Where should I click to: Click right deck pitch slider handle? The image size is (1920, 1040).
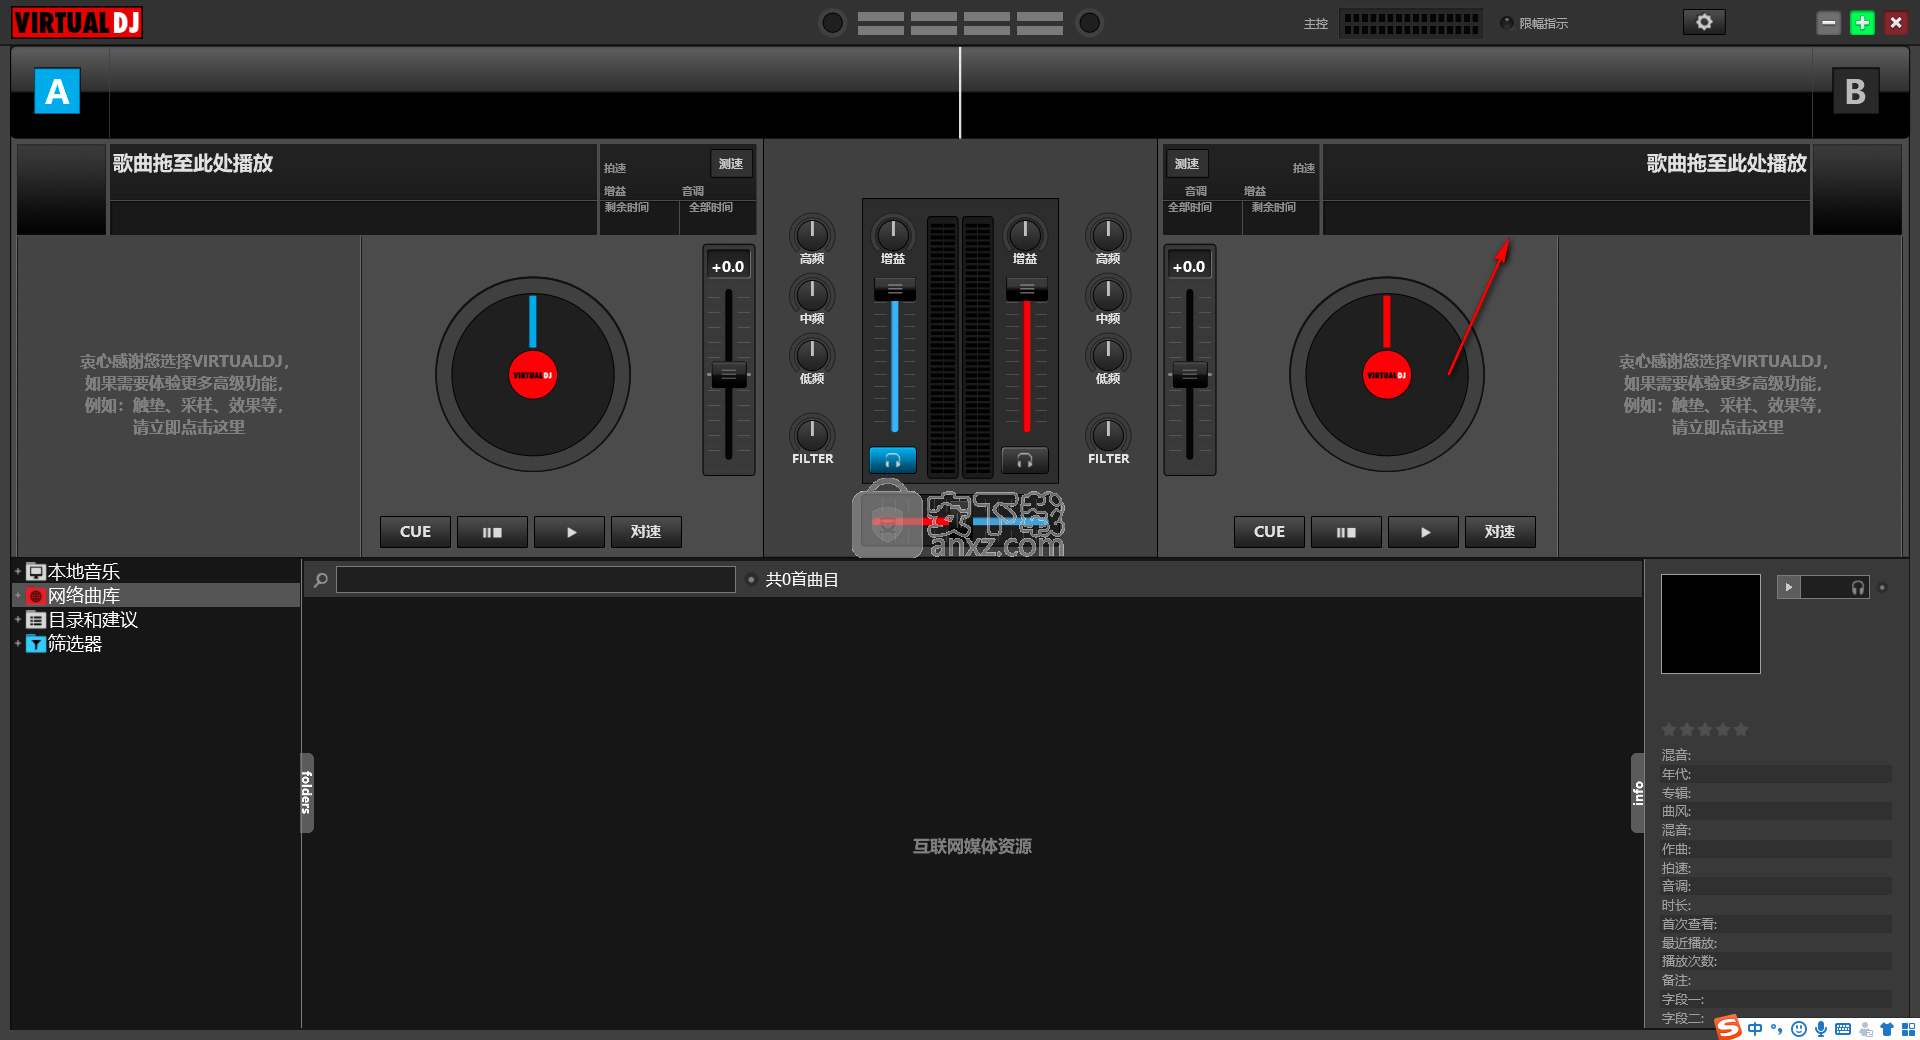pyautogui.click(x=1190, y=375)
